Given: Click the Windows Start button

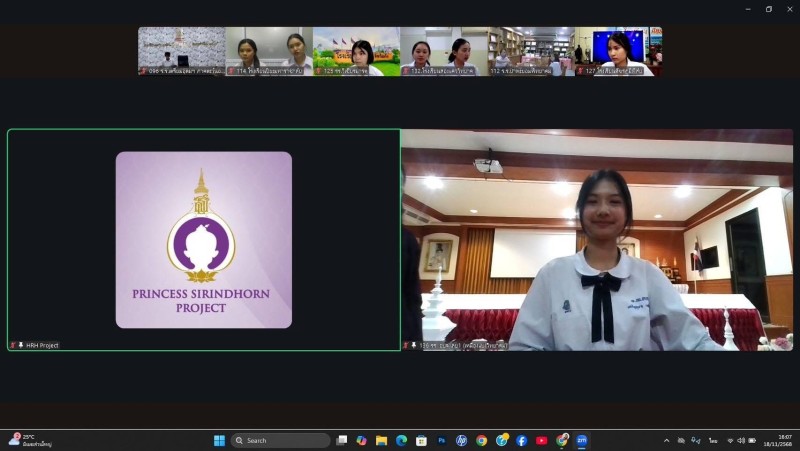Looking at the screenshot, I should pyautogui.click(x=219, y=440).
